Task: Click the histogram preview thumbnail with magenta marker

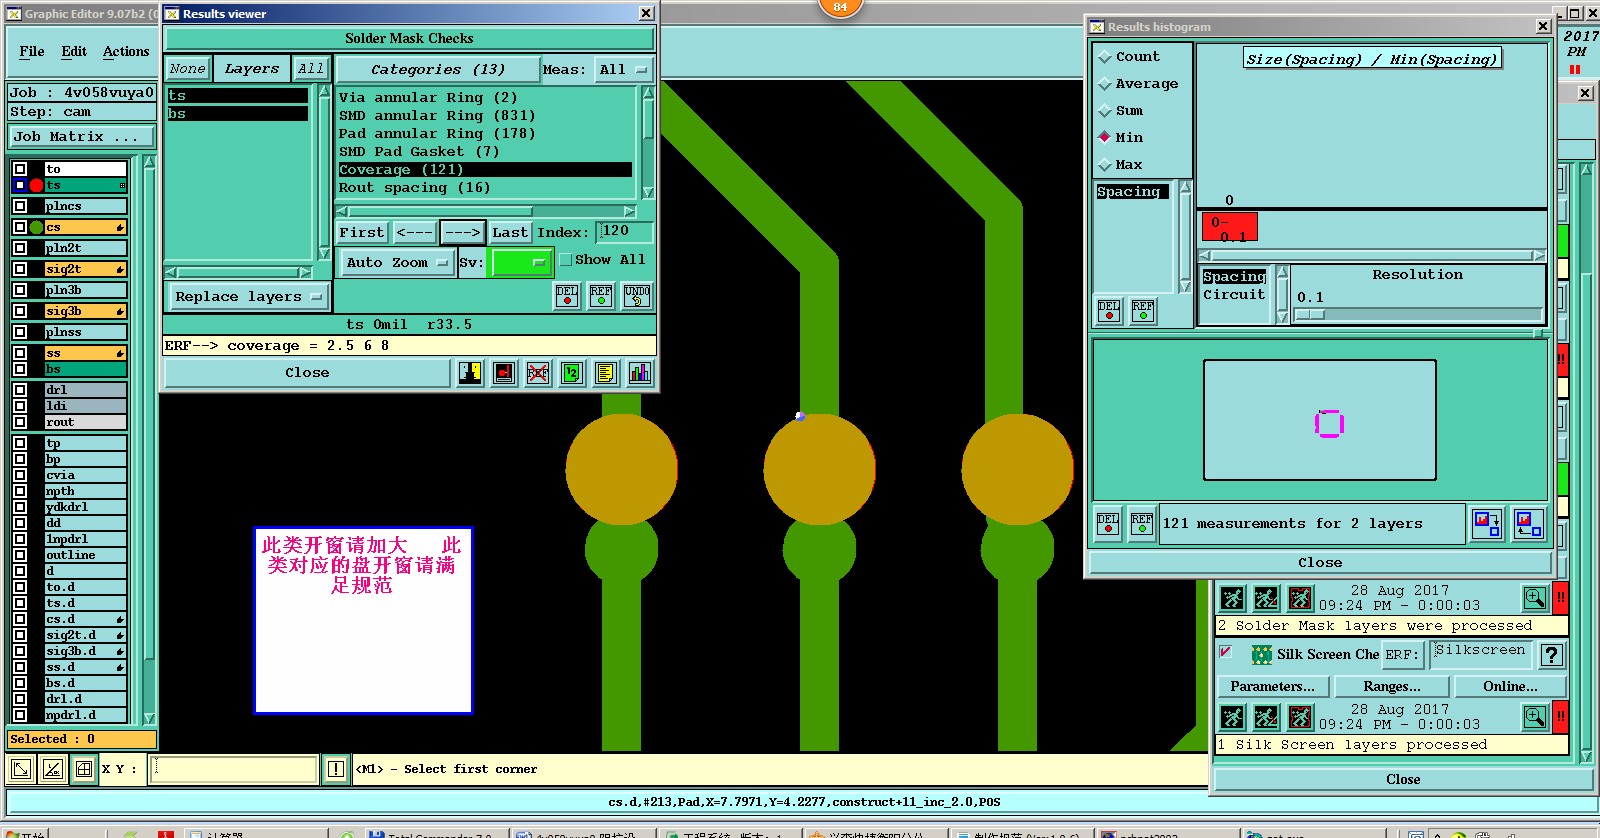Action: tap(1320, 420)
